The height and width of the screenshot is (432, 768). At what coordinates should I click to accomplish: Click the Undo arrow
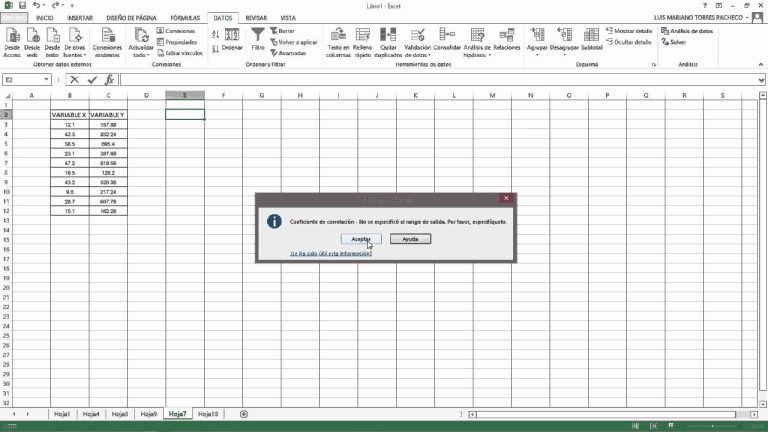pos(36,5)
